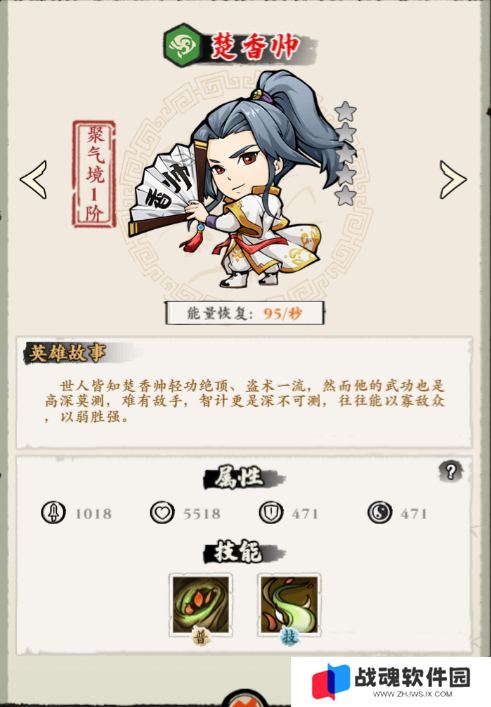Open the normal attack skill icon
491x707 pixels.
pos(201,605)
